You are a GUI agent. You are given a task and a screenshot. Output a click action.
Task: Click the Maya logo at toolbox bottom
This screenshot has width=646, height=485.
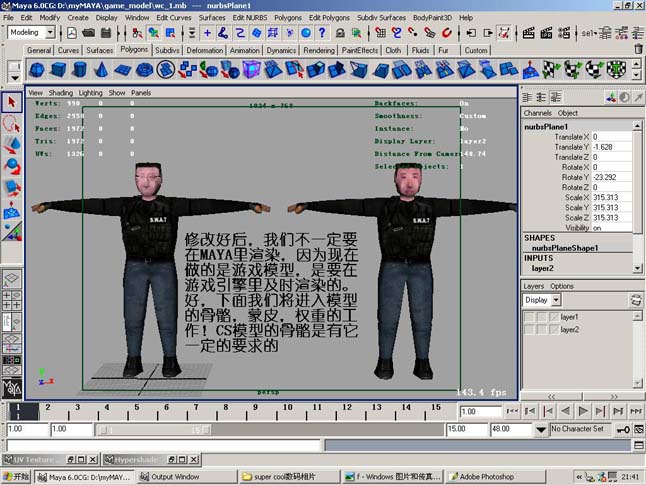point(12,387)
